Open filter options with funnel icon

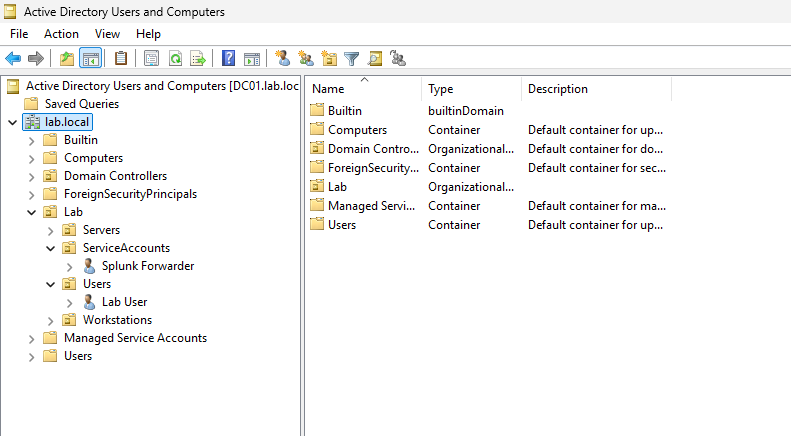[x=352, y=59]
